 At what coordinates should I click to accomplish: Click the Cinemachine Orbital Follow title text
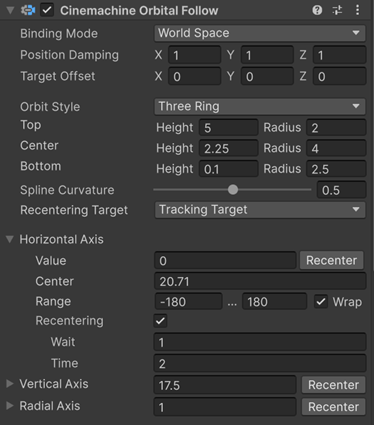(139, 11)
